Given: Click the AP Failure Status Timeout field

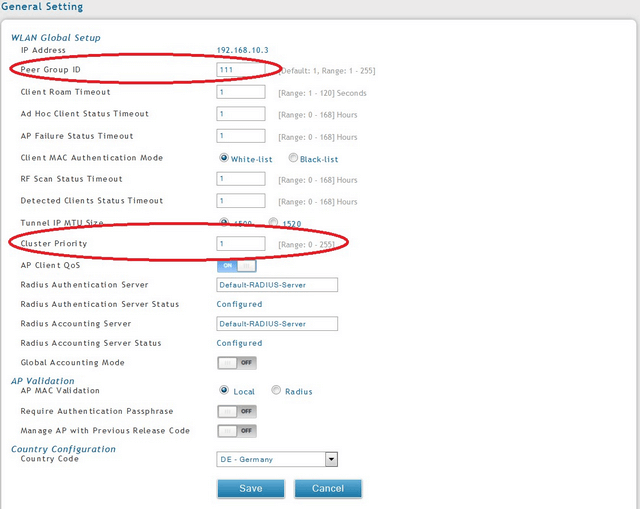Looking at the screenshot, I should click(x=241, y=136).
